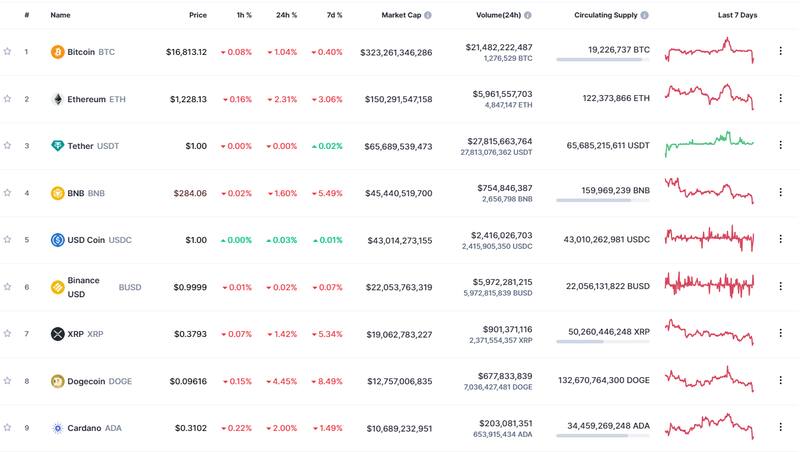Click the Tether logo icon
This screenshot has width=800, height=452.
(x=57, y=146)
